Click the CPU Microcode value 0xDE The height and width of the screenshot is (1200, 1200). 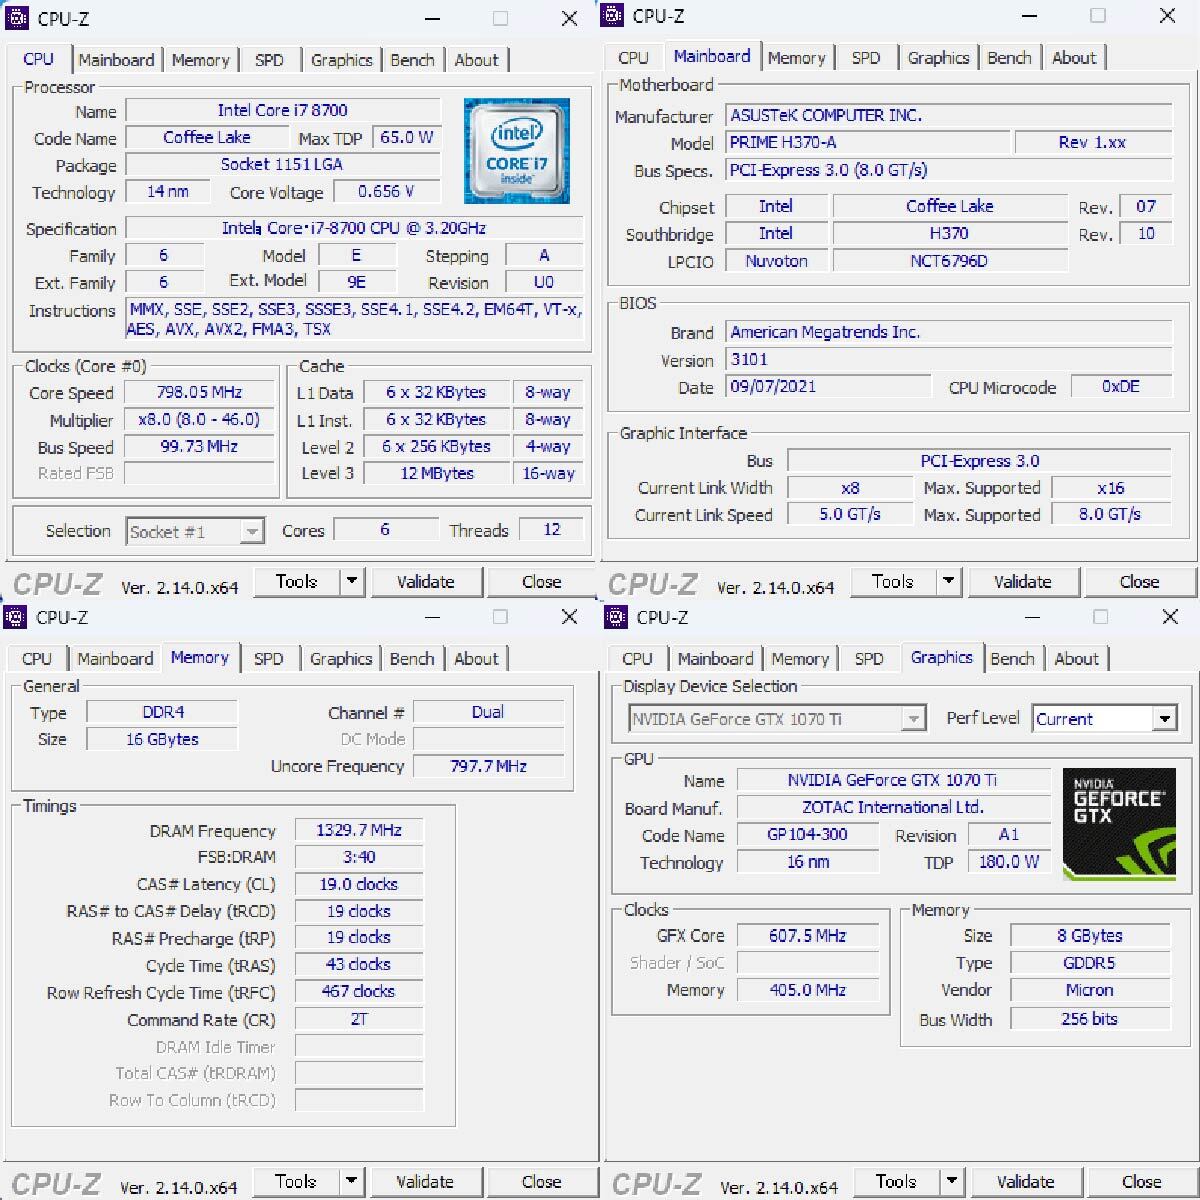pos(1121,386)
